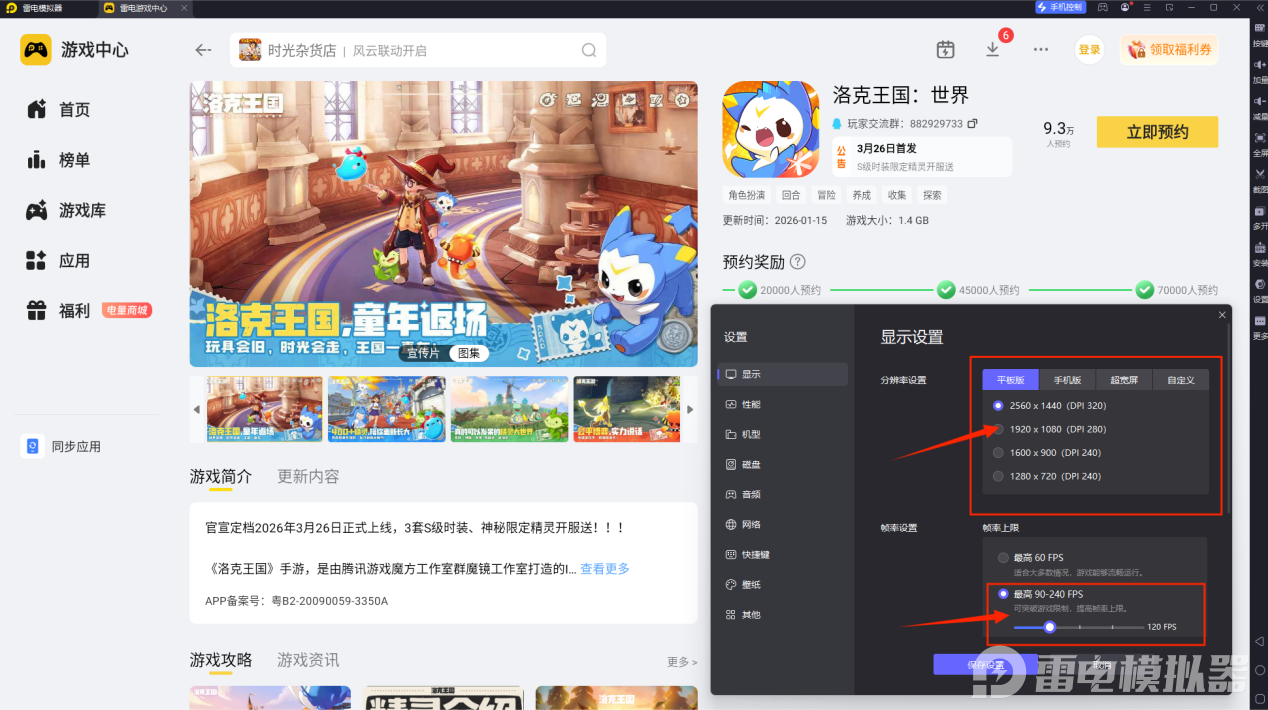
Task: Select 显示 settings category
Action: click(782, 374)
